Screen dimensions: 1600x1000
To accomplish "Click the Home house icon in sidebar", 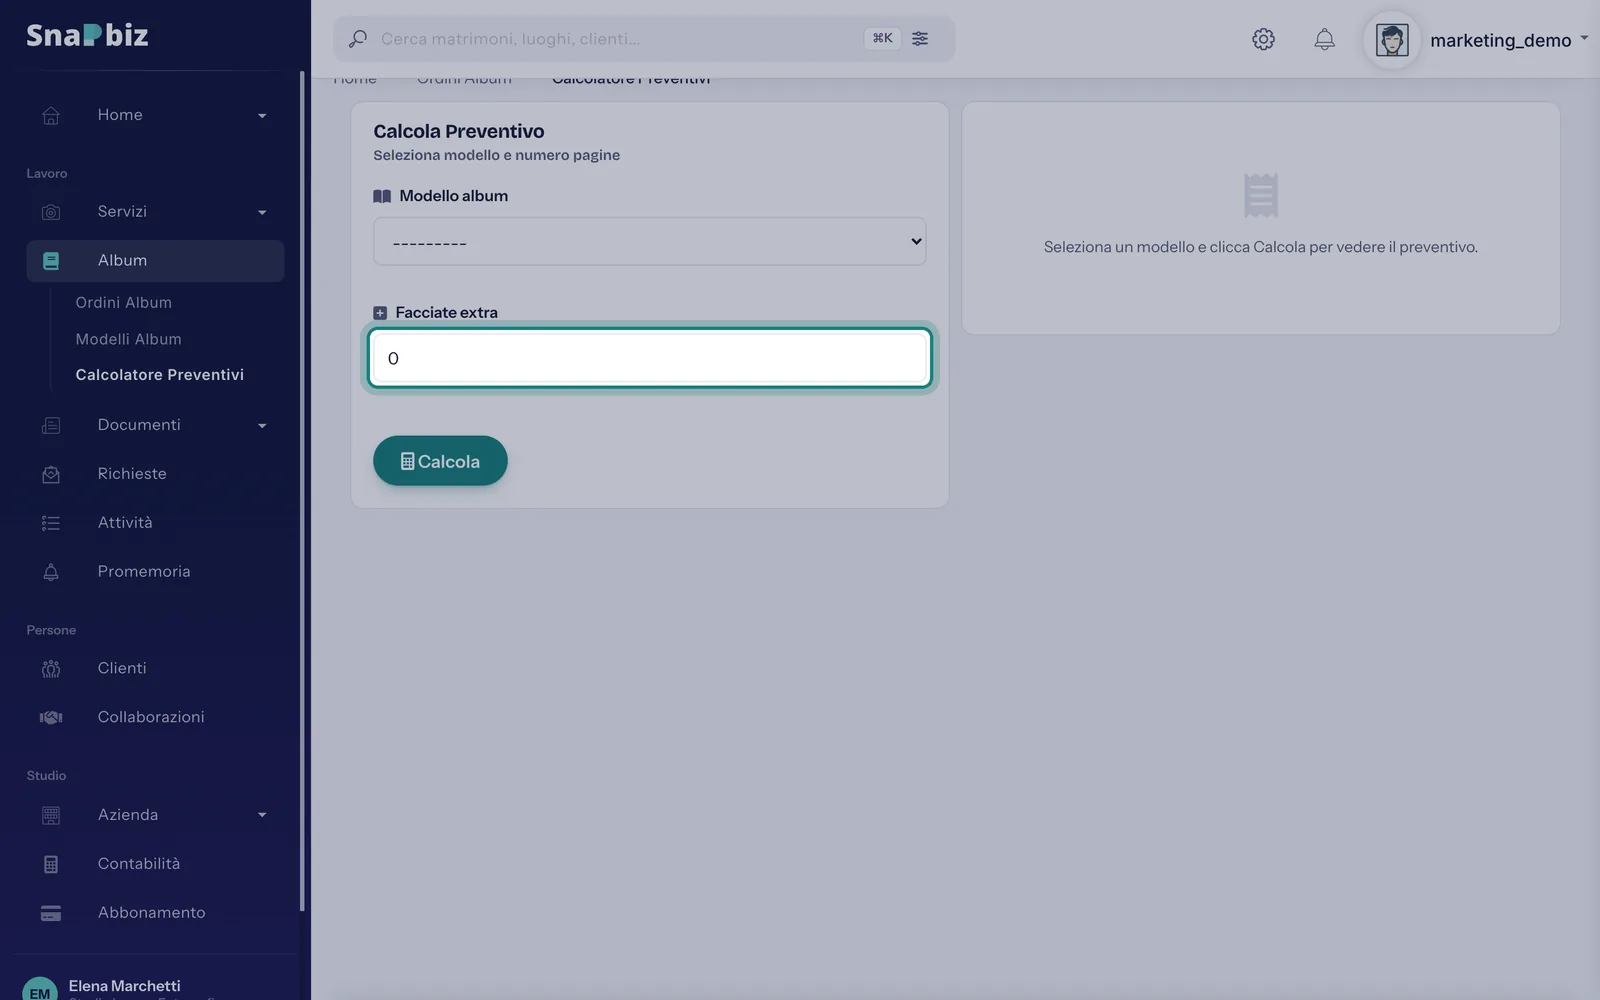I will 51,115.
